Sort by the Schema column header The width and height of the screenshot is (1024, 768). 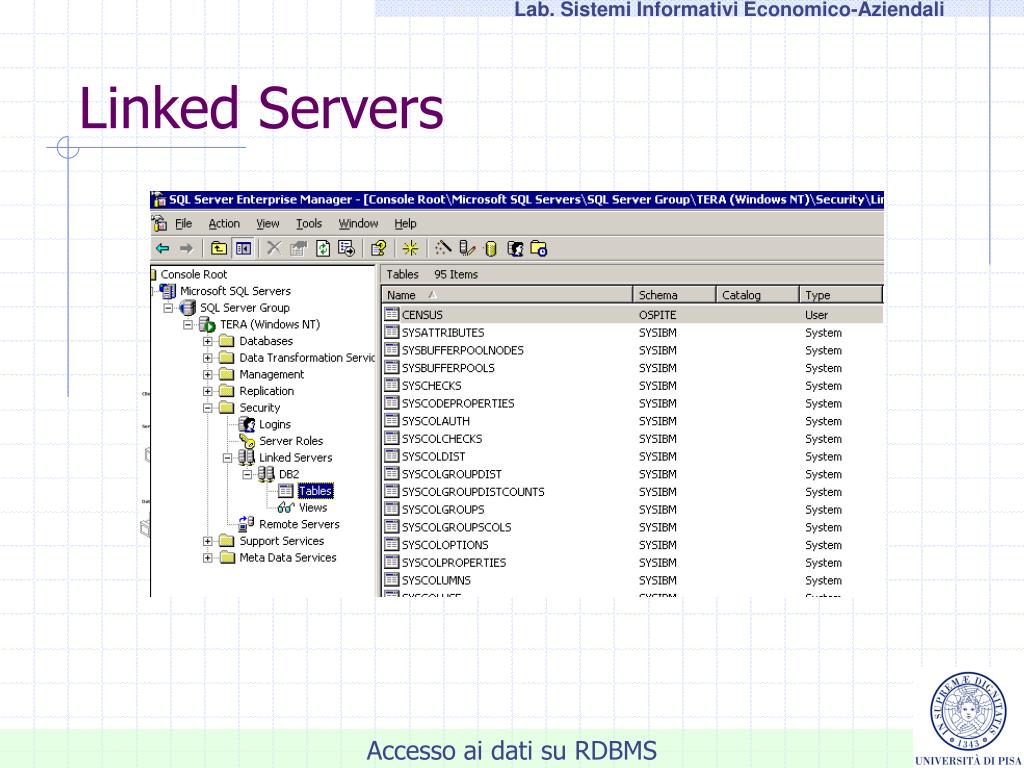pyautogui.click(x=674, y=295)
